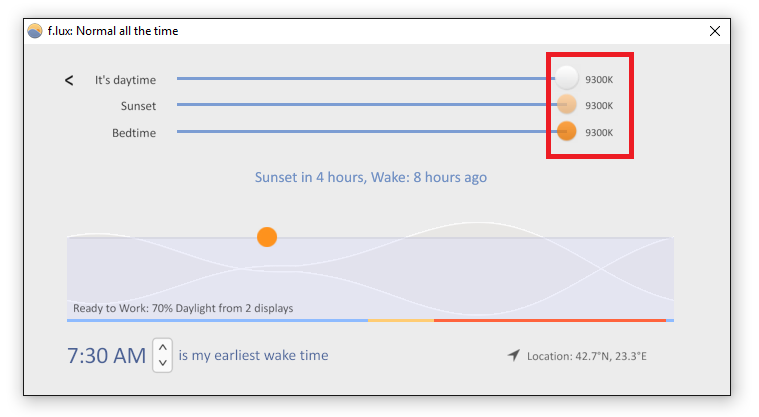The width and height of the screenshot is (759, 417).
Task: Click the back arrow beside It's daytime
Action: click(x=69, y=80)
